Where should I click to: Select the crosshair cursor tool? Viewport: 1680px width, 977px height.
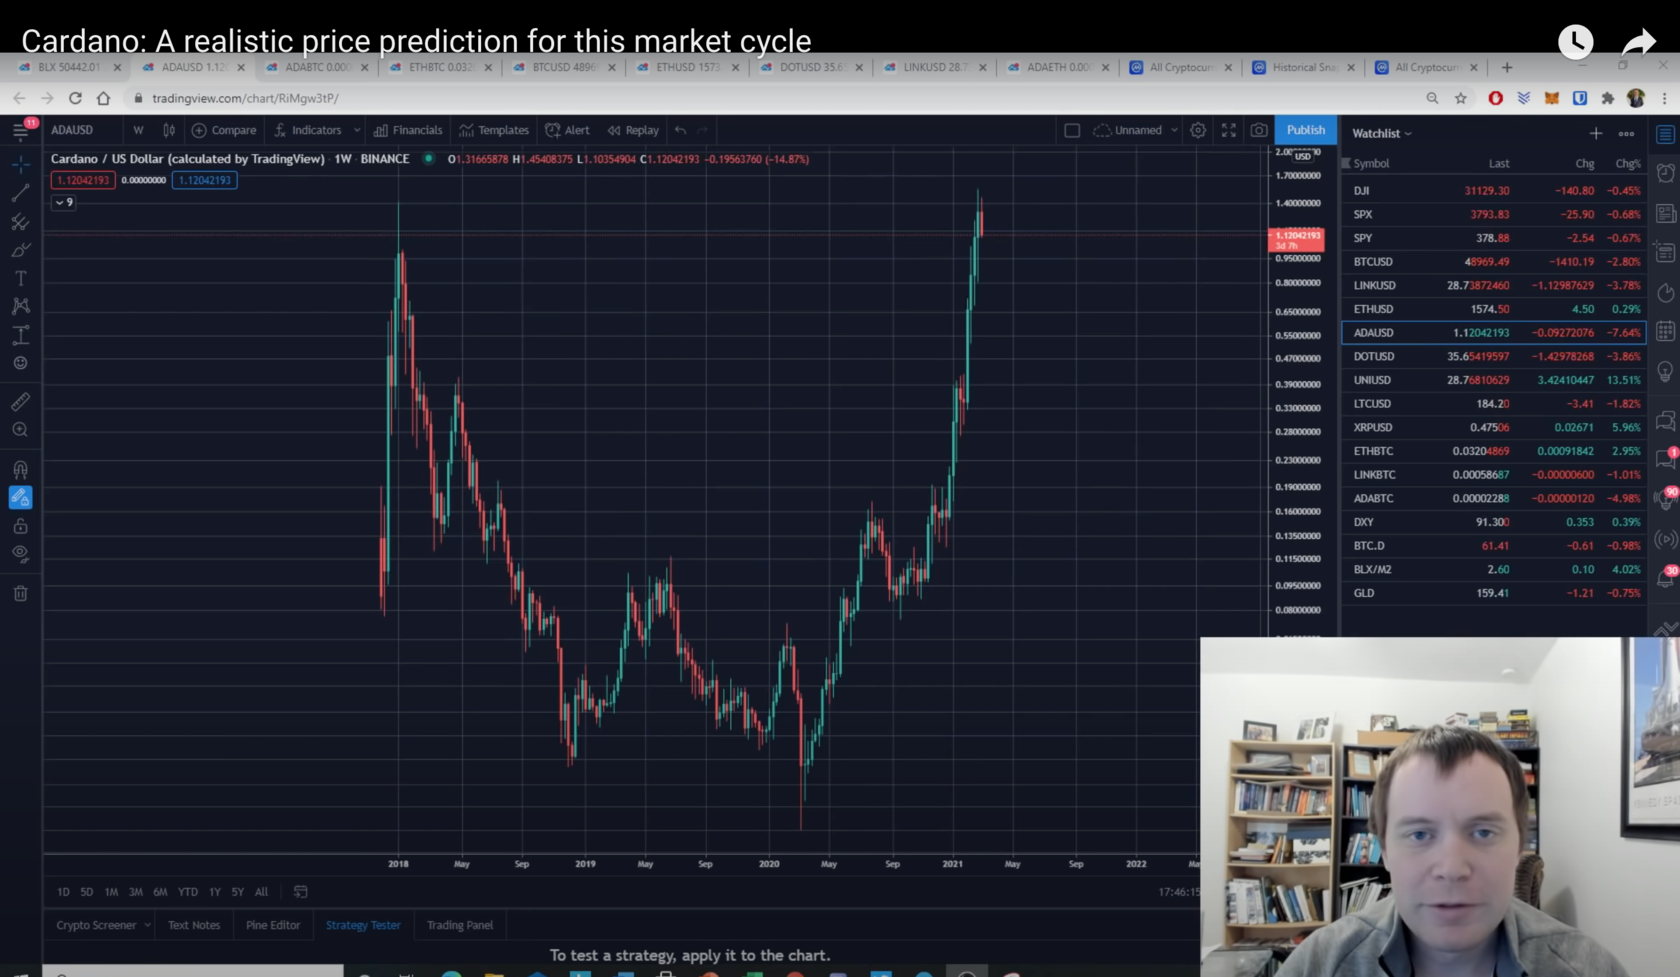(x=20, y=165)
